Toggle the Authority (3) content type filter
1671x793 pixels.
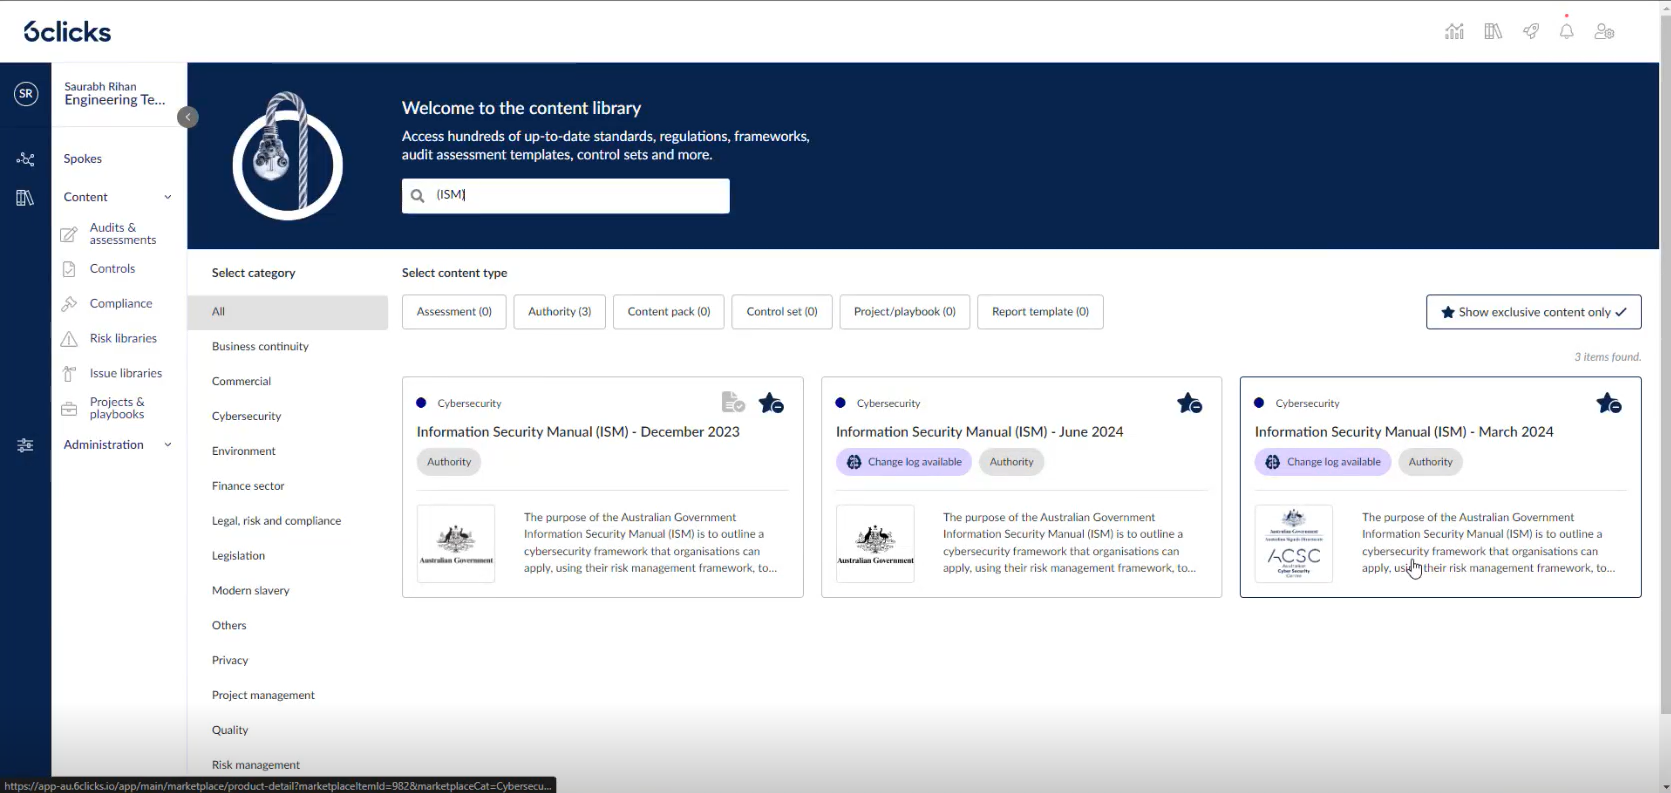click(559, 312)
